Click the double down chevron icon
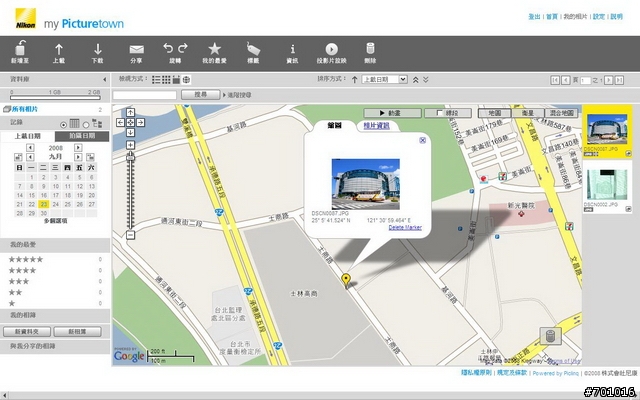640x400 pixels. (x=426, y=80)
